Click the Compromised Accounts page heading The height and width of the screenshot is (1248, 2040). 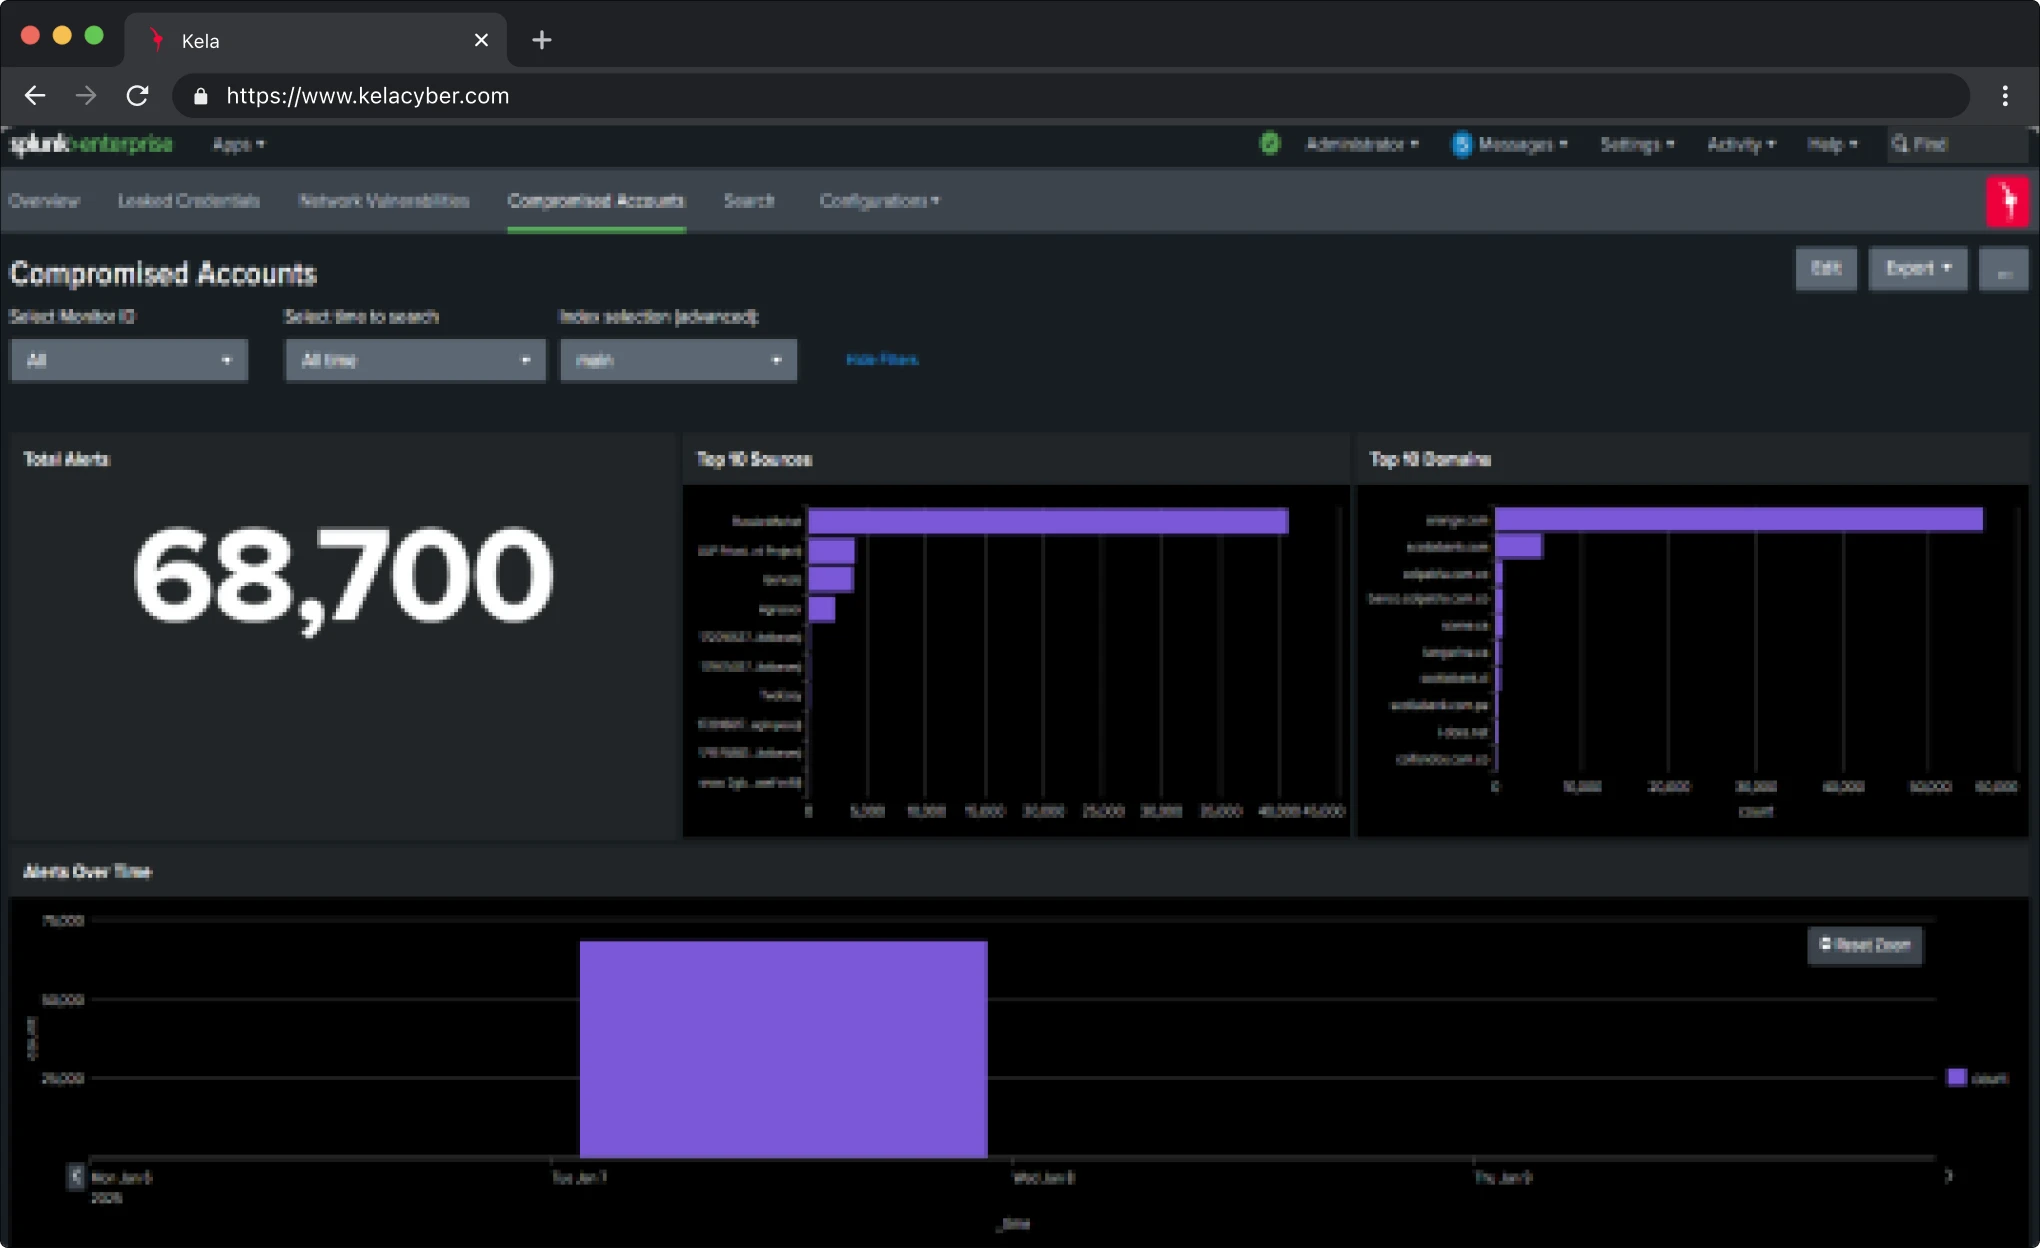click(x=163, y=273)
